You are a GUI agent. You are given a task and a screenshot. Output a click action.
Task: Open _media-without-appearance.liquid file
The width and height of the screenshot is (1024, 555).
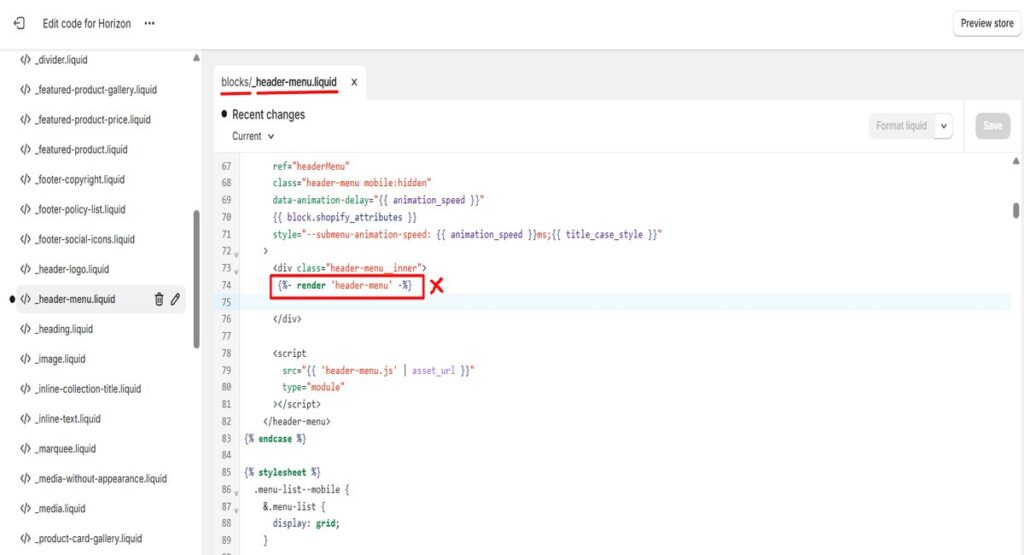click(x=101, y=479)
